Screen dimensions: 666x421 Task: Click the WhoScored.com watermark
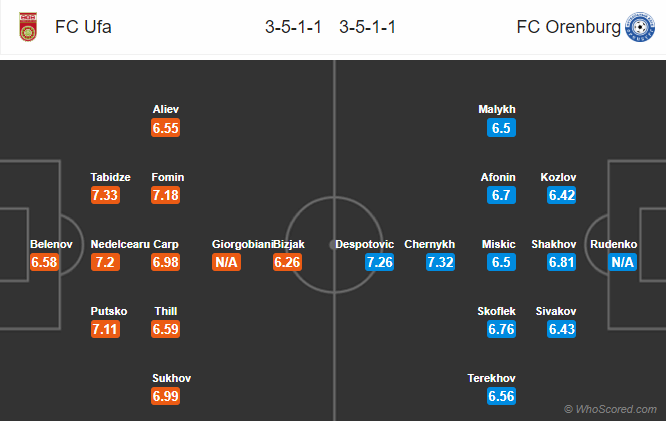click(x=610, y=409)
